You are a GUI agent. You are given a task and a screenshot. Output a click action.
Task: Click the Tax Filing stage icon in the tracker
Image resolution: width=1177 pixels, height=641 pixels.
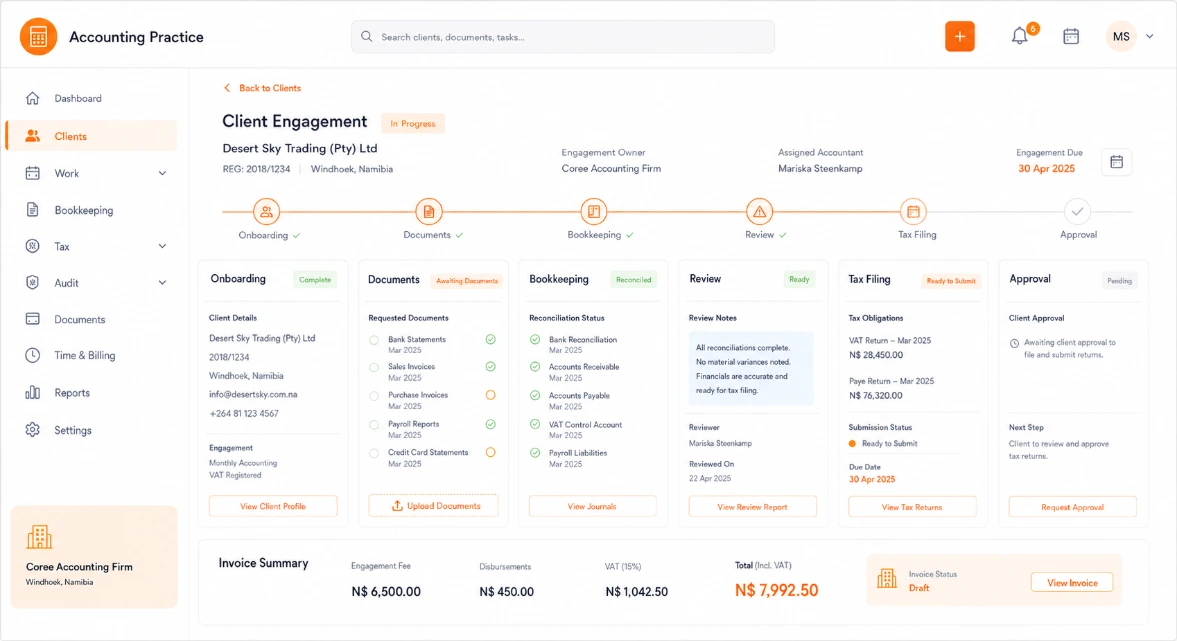click(x=913, y=212)
